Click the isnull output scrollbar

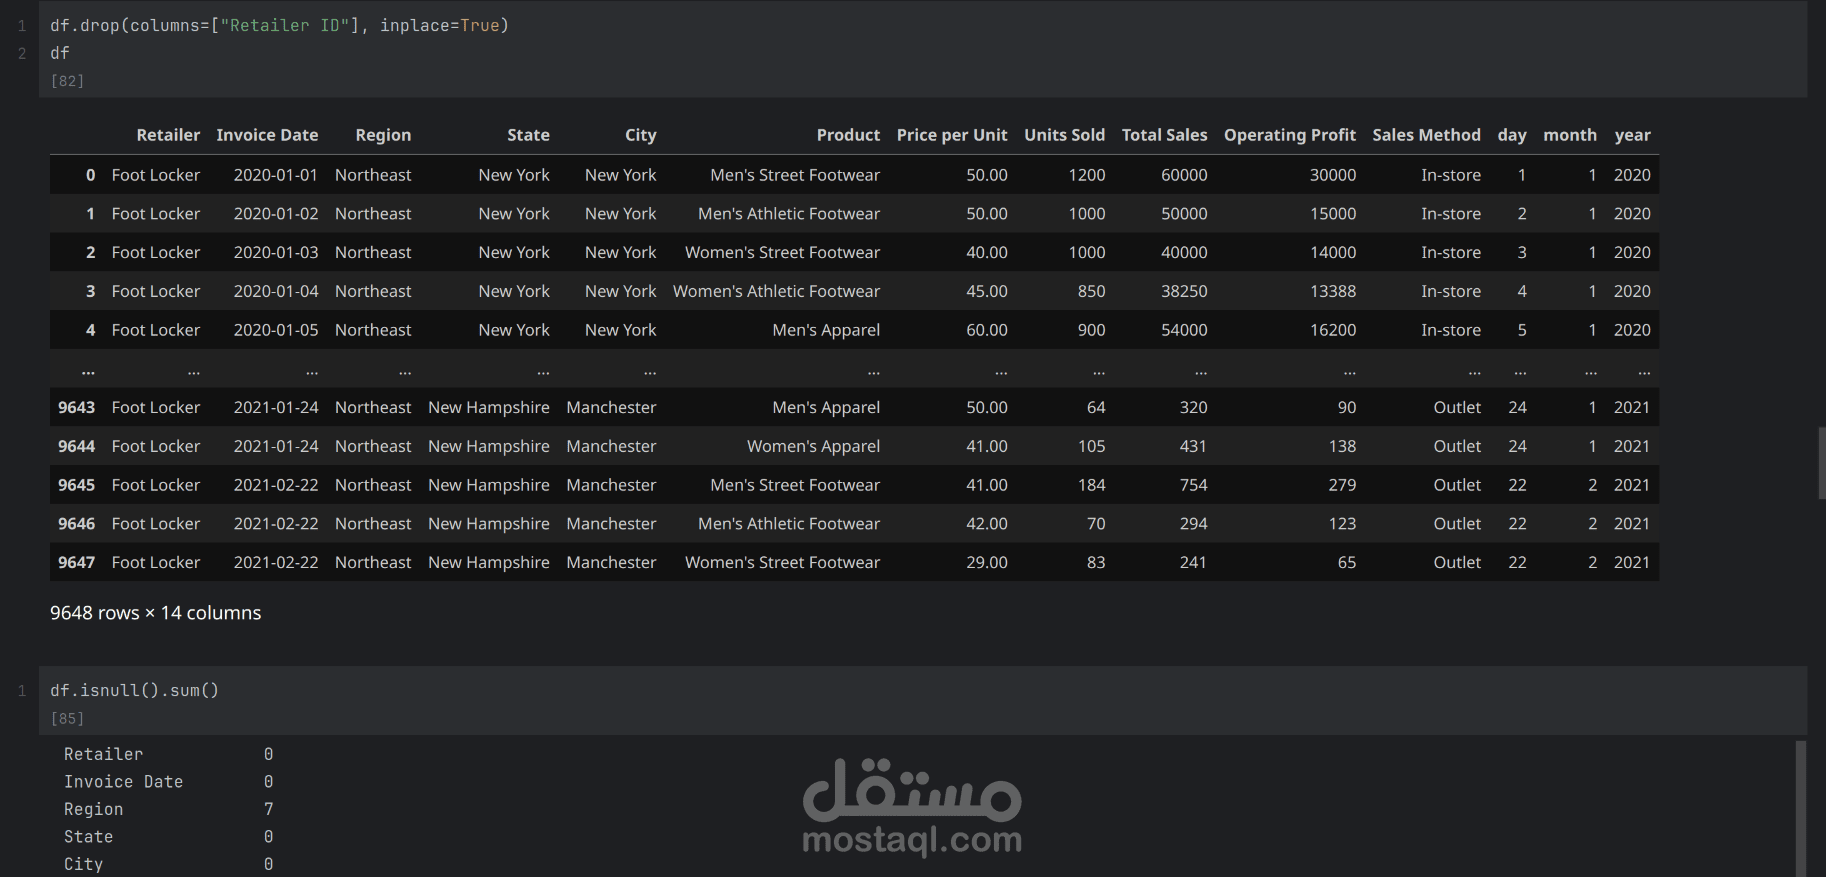coord(1801,808)
